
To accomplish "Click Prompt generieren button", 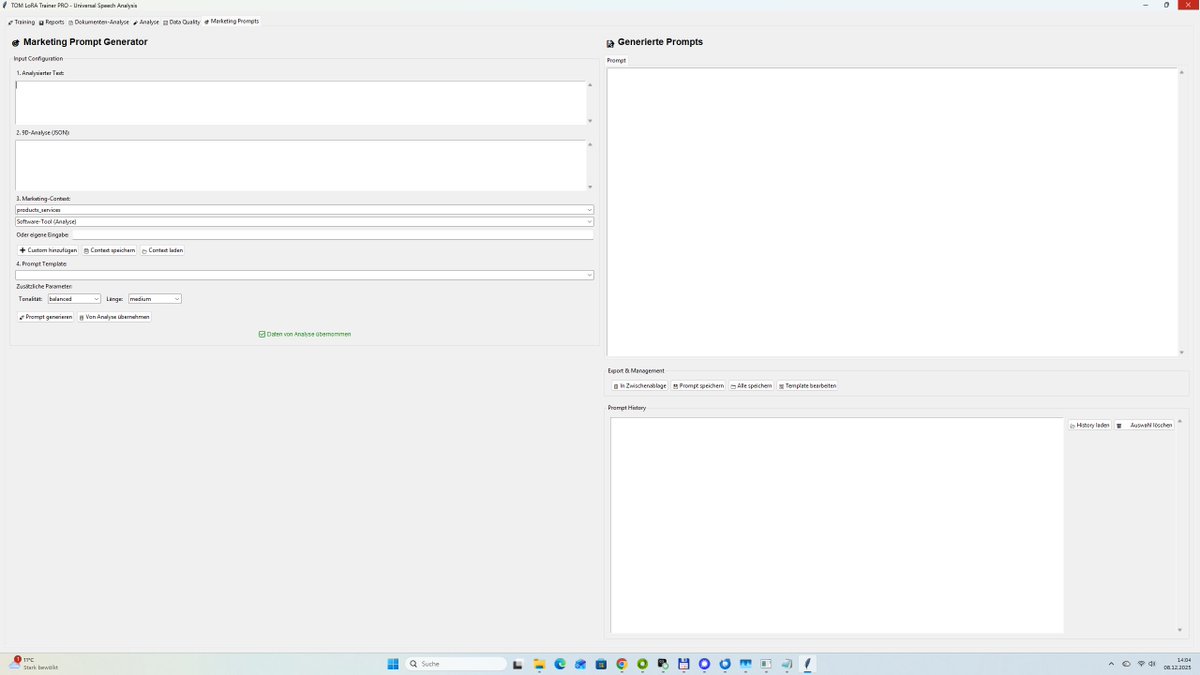I will 46,316.
